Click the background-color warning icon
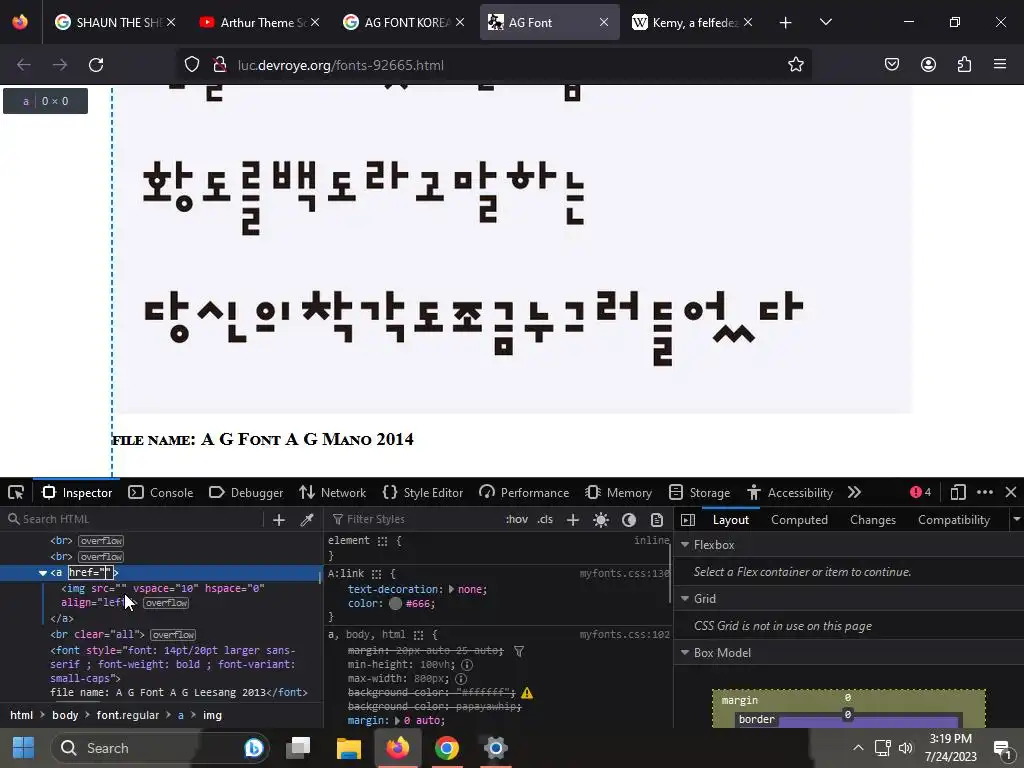1024x768 pixels. [x=526, y=693]
